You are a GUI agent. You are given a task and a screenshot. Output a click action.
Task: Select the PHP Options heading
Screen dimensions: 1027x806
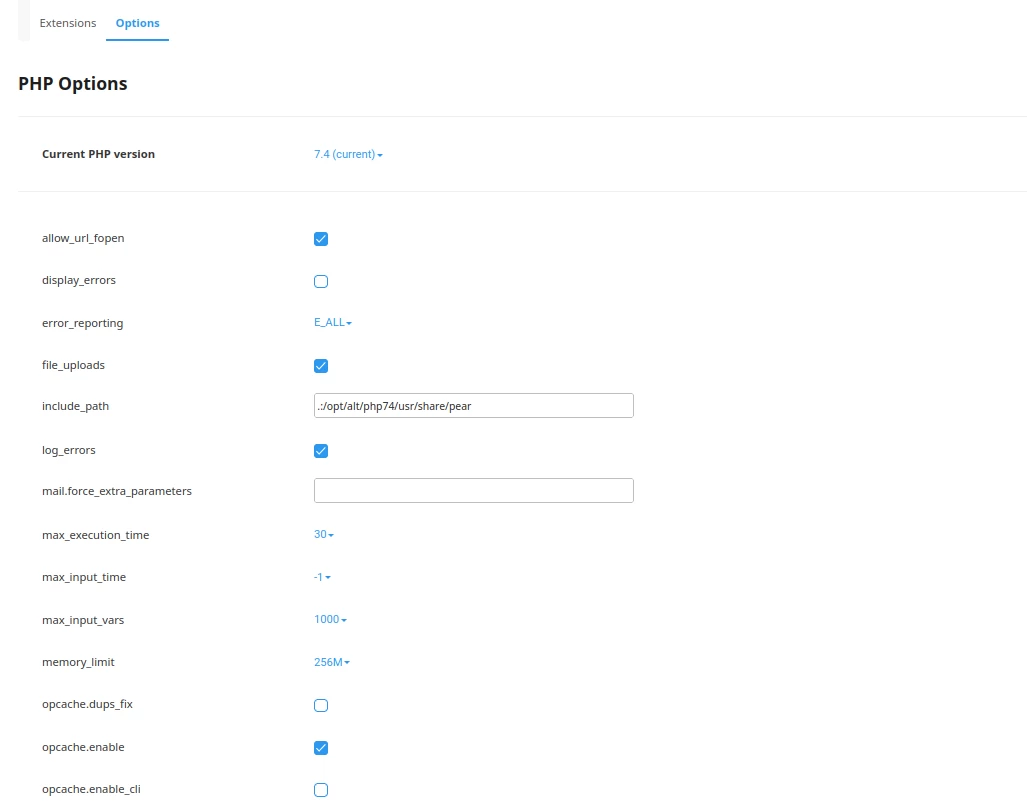(72, 83)
